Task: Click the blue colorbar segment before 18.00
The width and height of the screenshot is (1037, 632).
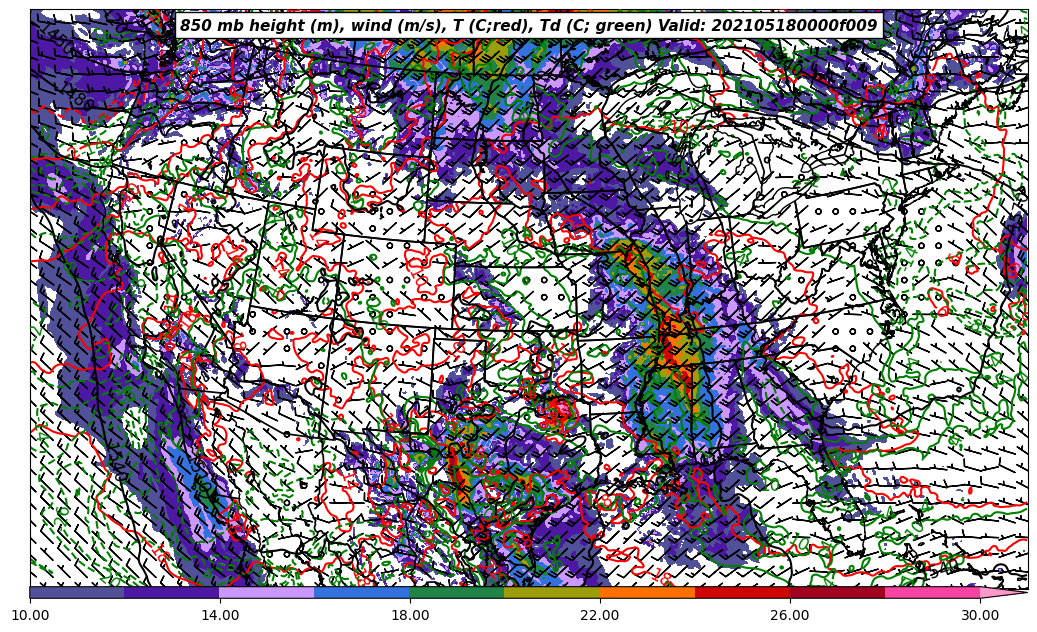Action: (362, 592)
